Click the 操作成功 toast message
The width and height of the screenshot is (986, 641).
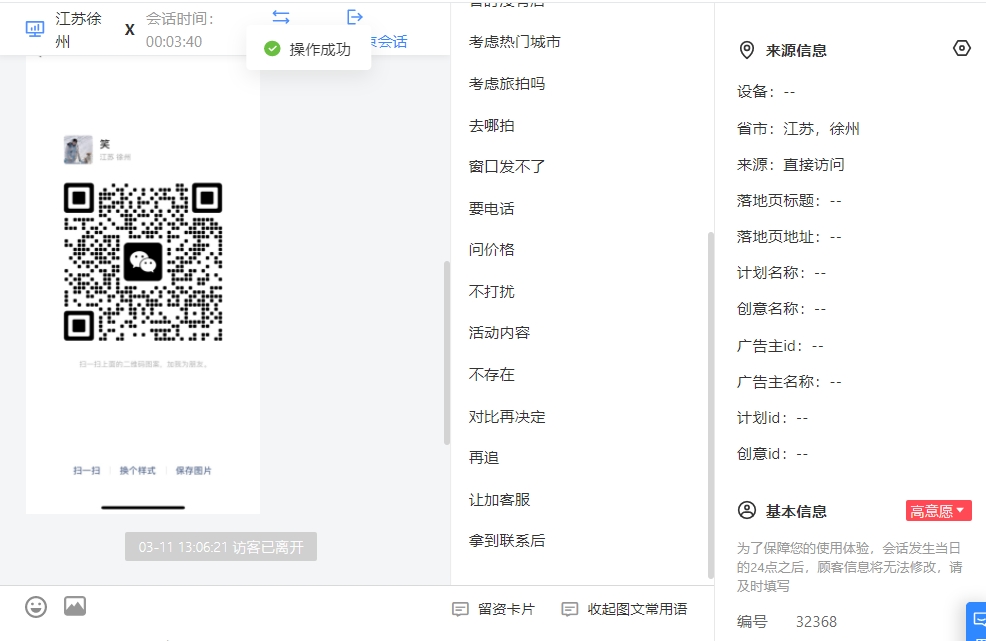tap(308, 48)
